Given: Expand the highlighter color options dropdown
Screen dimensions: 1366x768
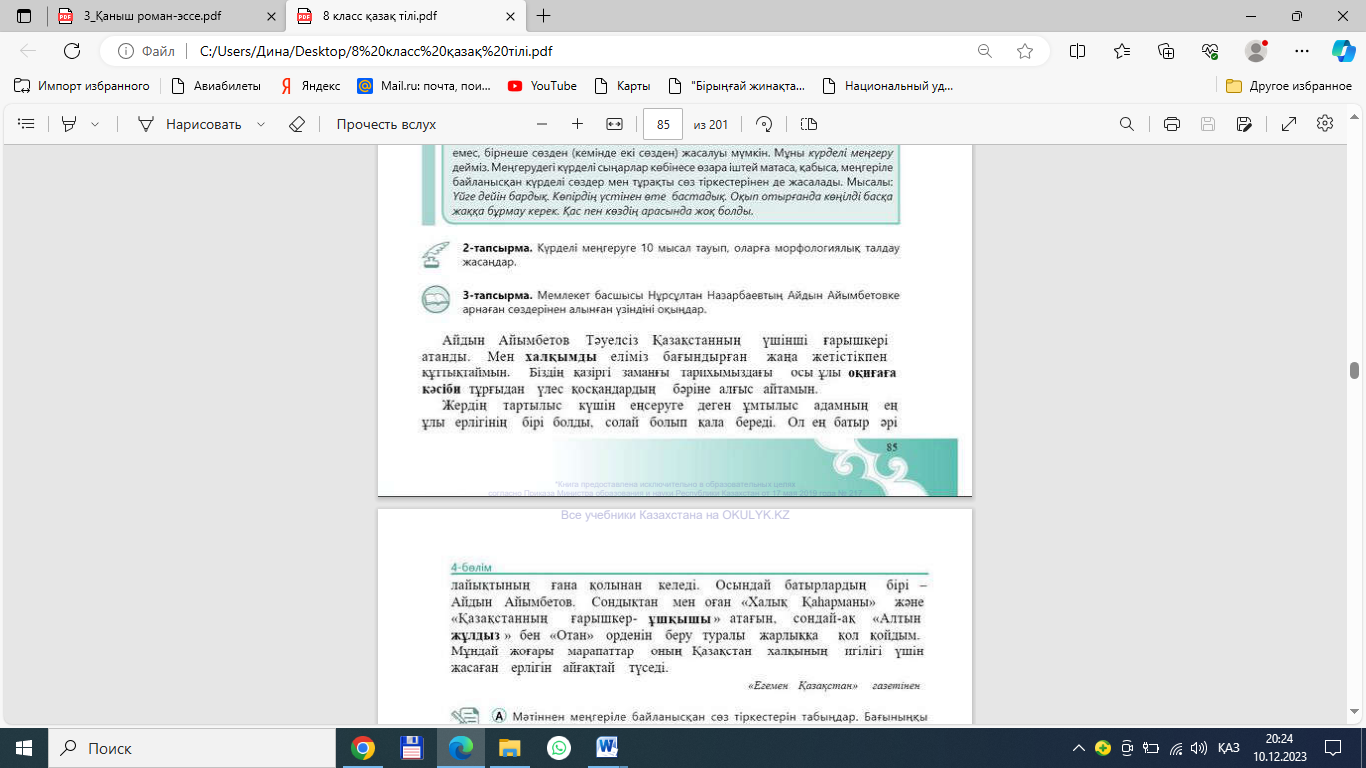Looking at the screenshot, I should pyautogui.click(x=95, y=124).
